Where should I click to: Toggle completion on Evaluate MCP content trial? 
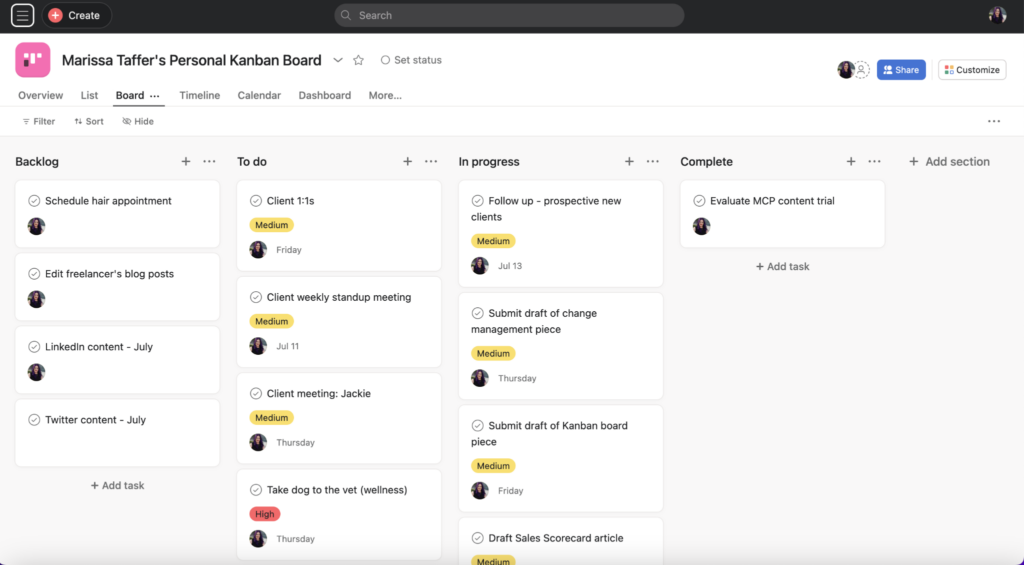click(699, 201)
